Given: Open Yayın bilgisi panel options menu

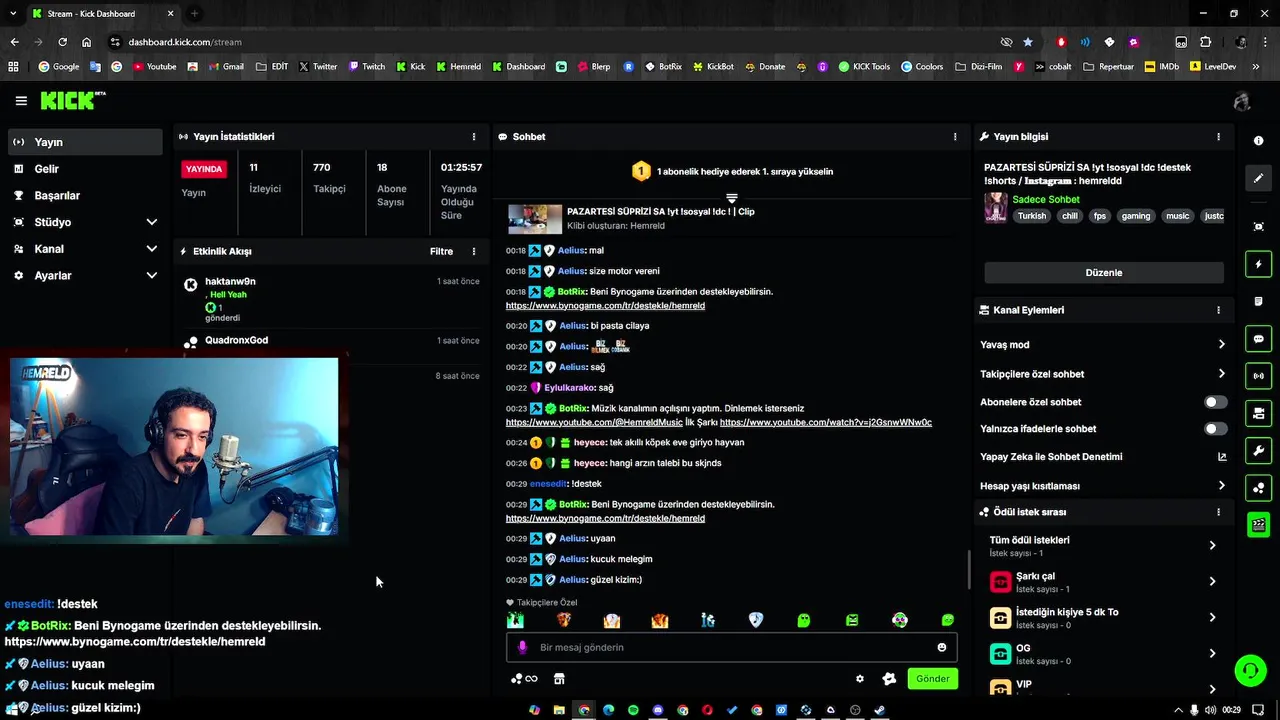Looking at the screenshot, I should point(1218,136).
